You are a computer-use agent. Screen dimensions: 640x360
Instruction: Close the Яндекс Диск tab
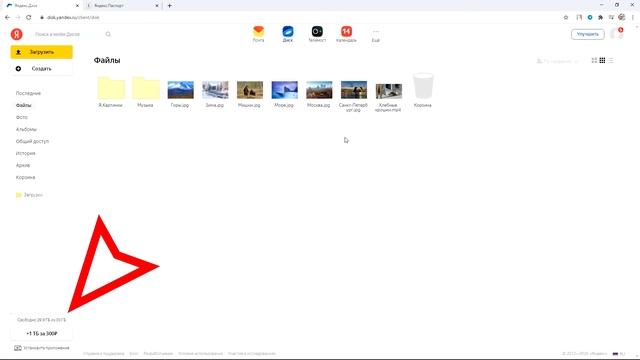77,6
